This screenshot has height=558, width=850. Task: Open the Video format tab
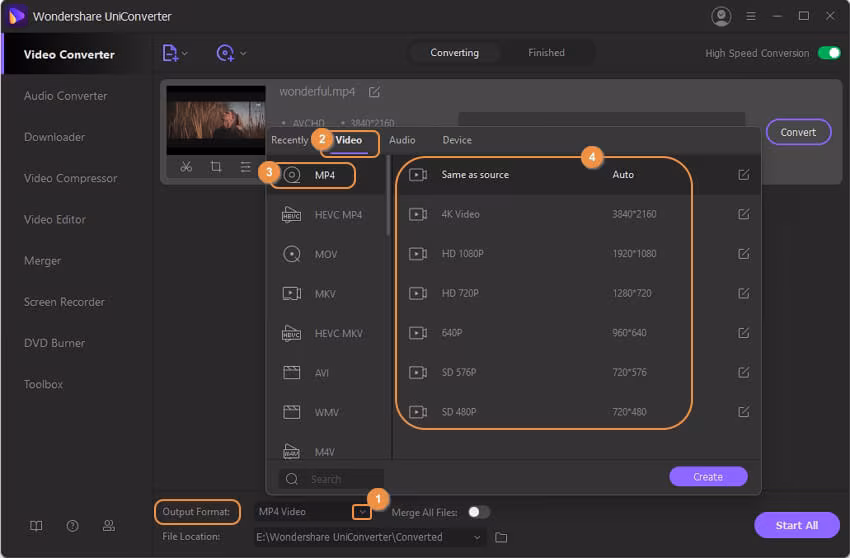tap(349, 140)
